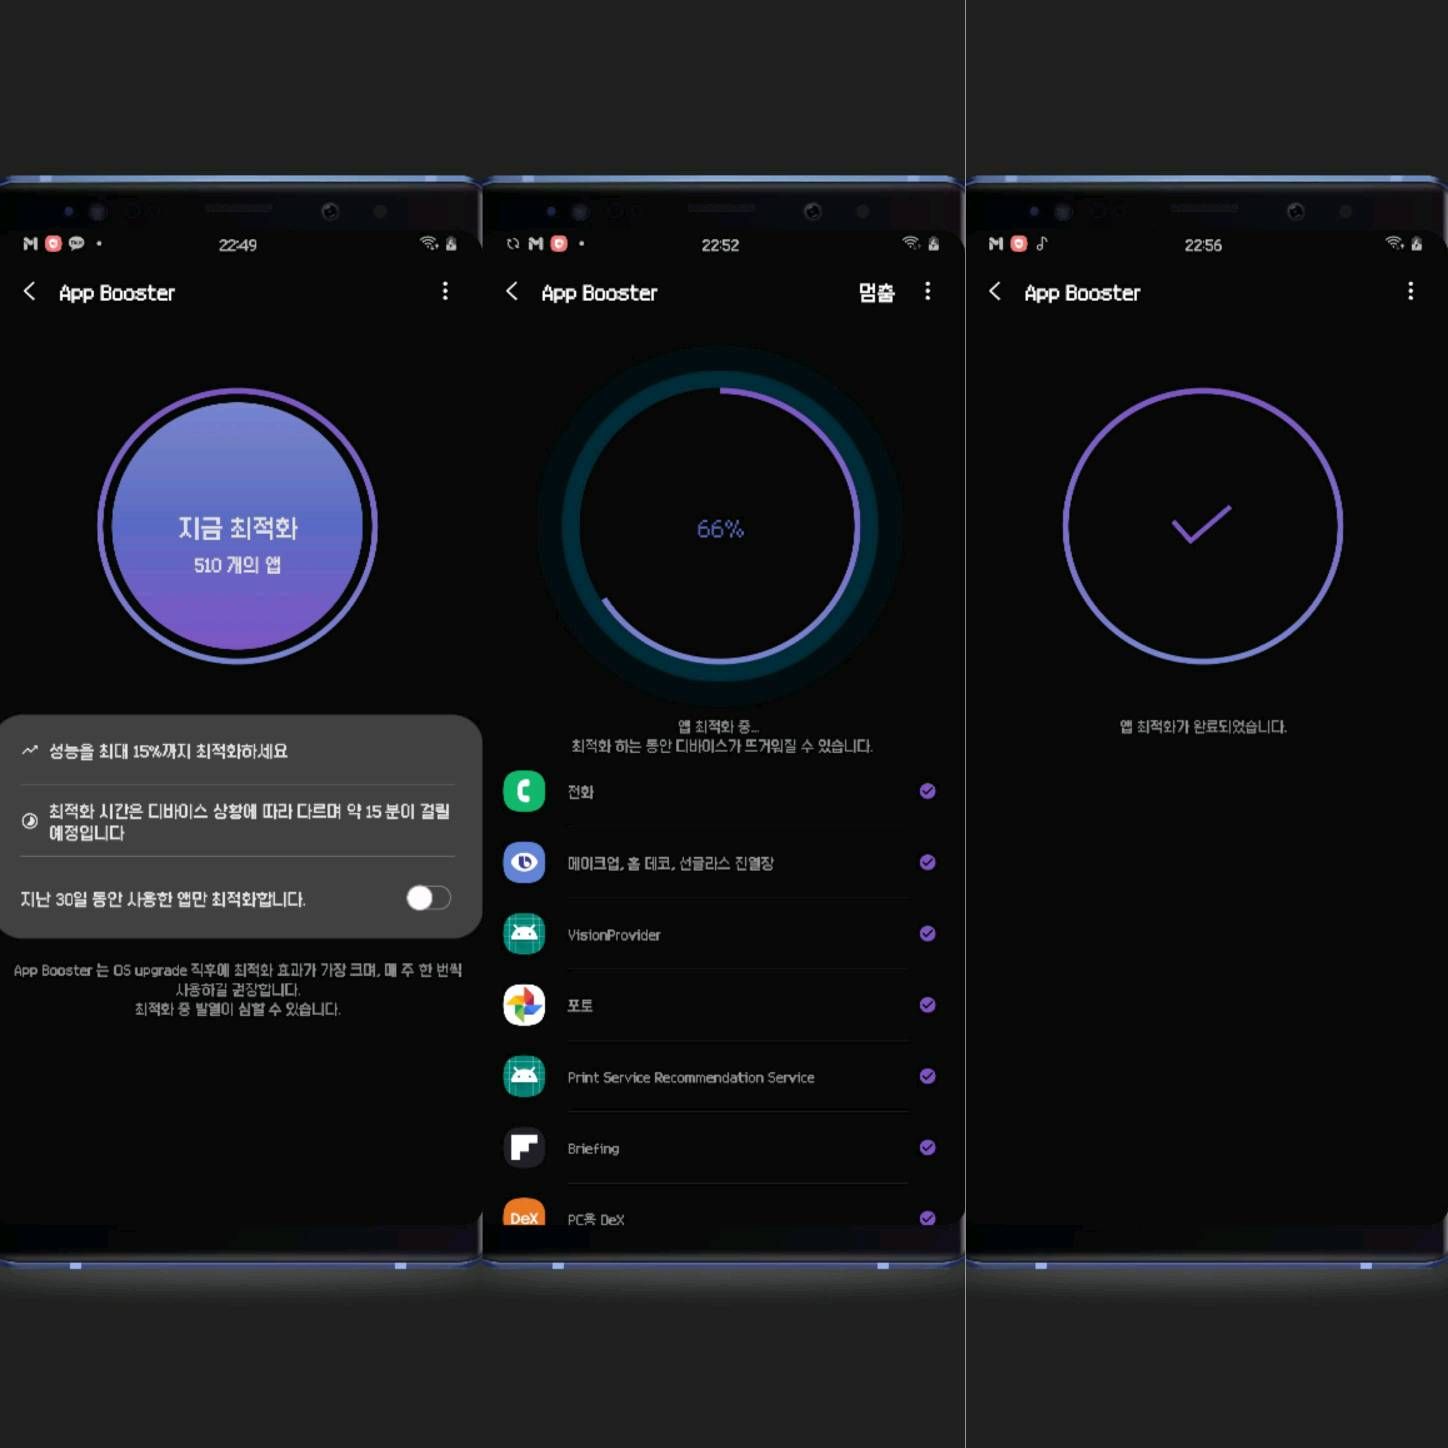Toggle checkmark for Print Service Recommendation Service

tap(927, 1076)
